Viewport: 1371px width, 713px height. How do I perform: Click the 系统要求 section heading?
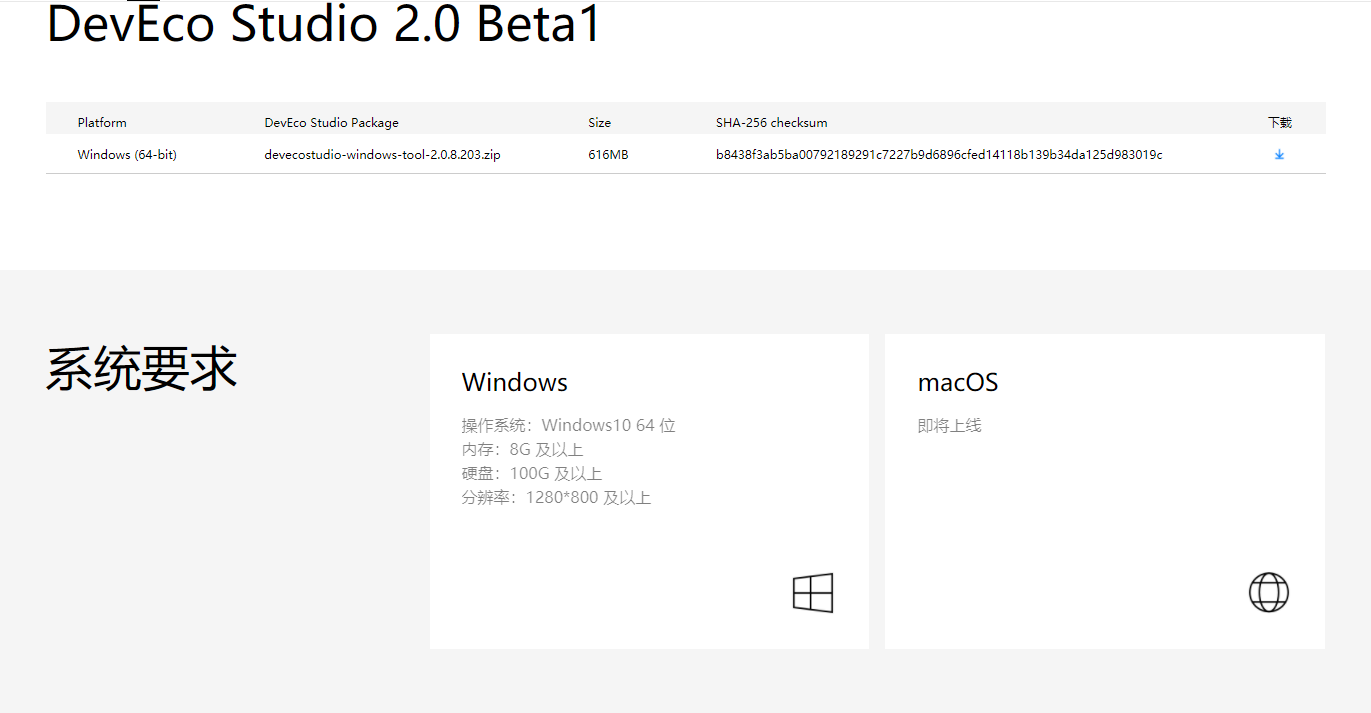[141, 368]
